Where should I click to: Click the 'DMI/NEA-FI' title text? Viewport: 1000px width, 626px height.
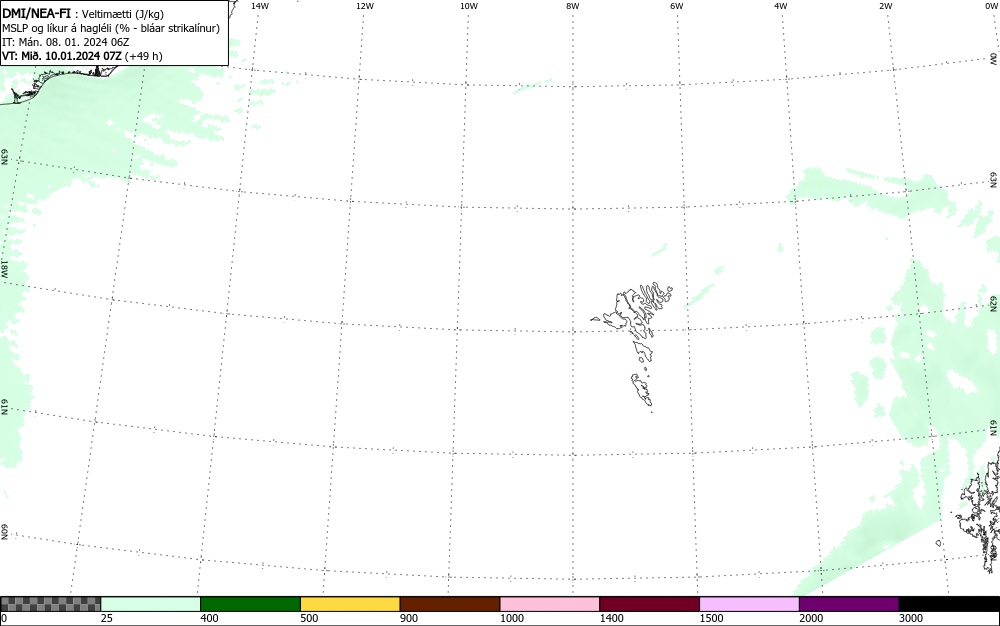coord(36,13)
